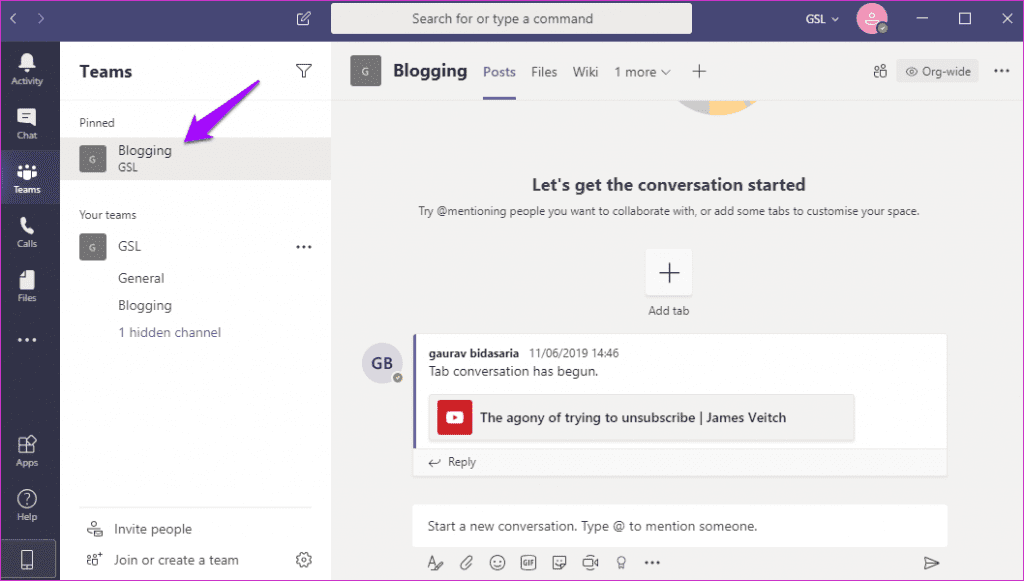Open the Files tab of the Blogging channel
Viewport: 1024px width, 581px height.
click(x=544, y=72)
